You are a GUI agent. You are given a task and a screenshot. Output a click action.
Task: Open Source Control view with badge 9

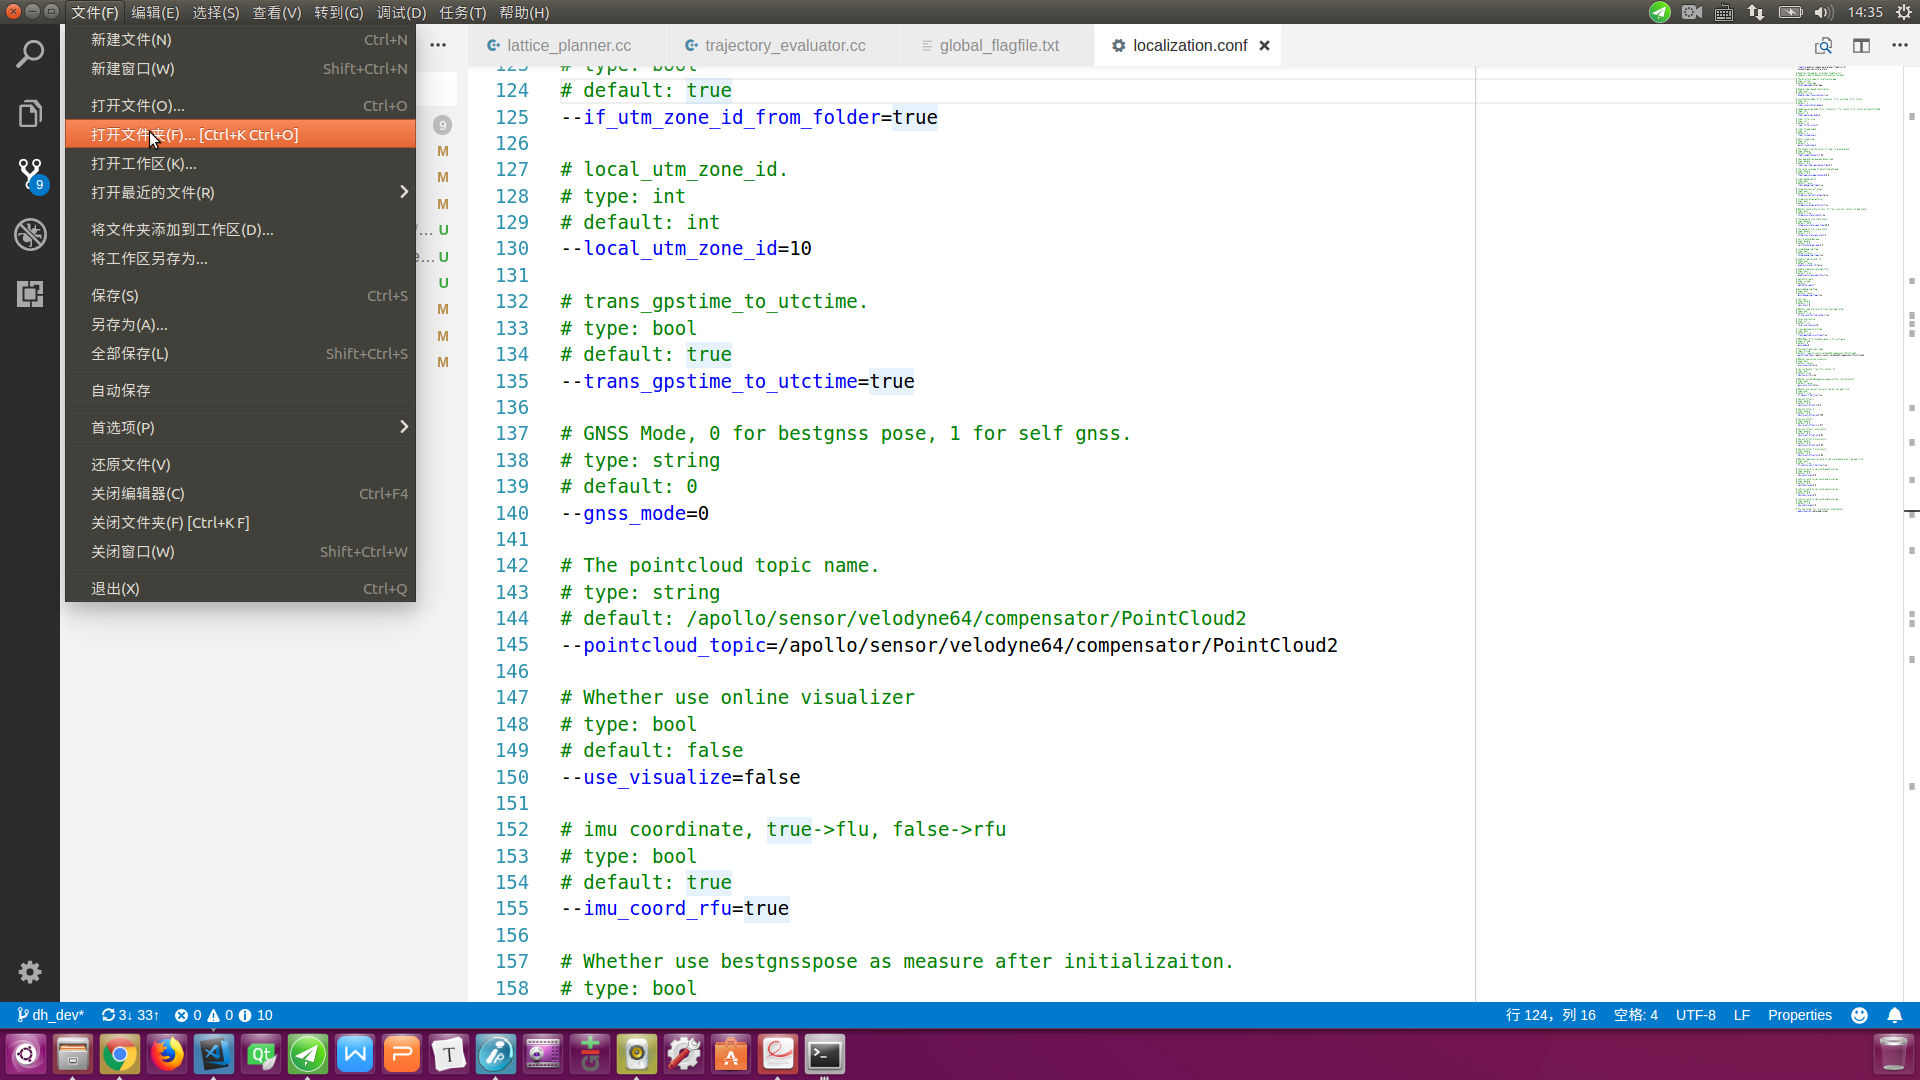[30, 174]
